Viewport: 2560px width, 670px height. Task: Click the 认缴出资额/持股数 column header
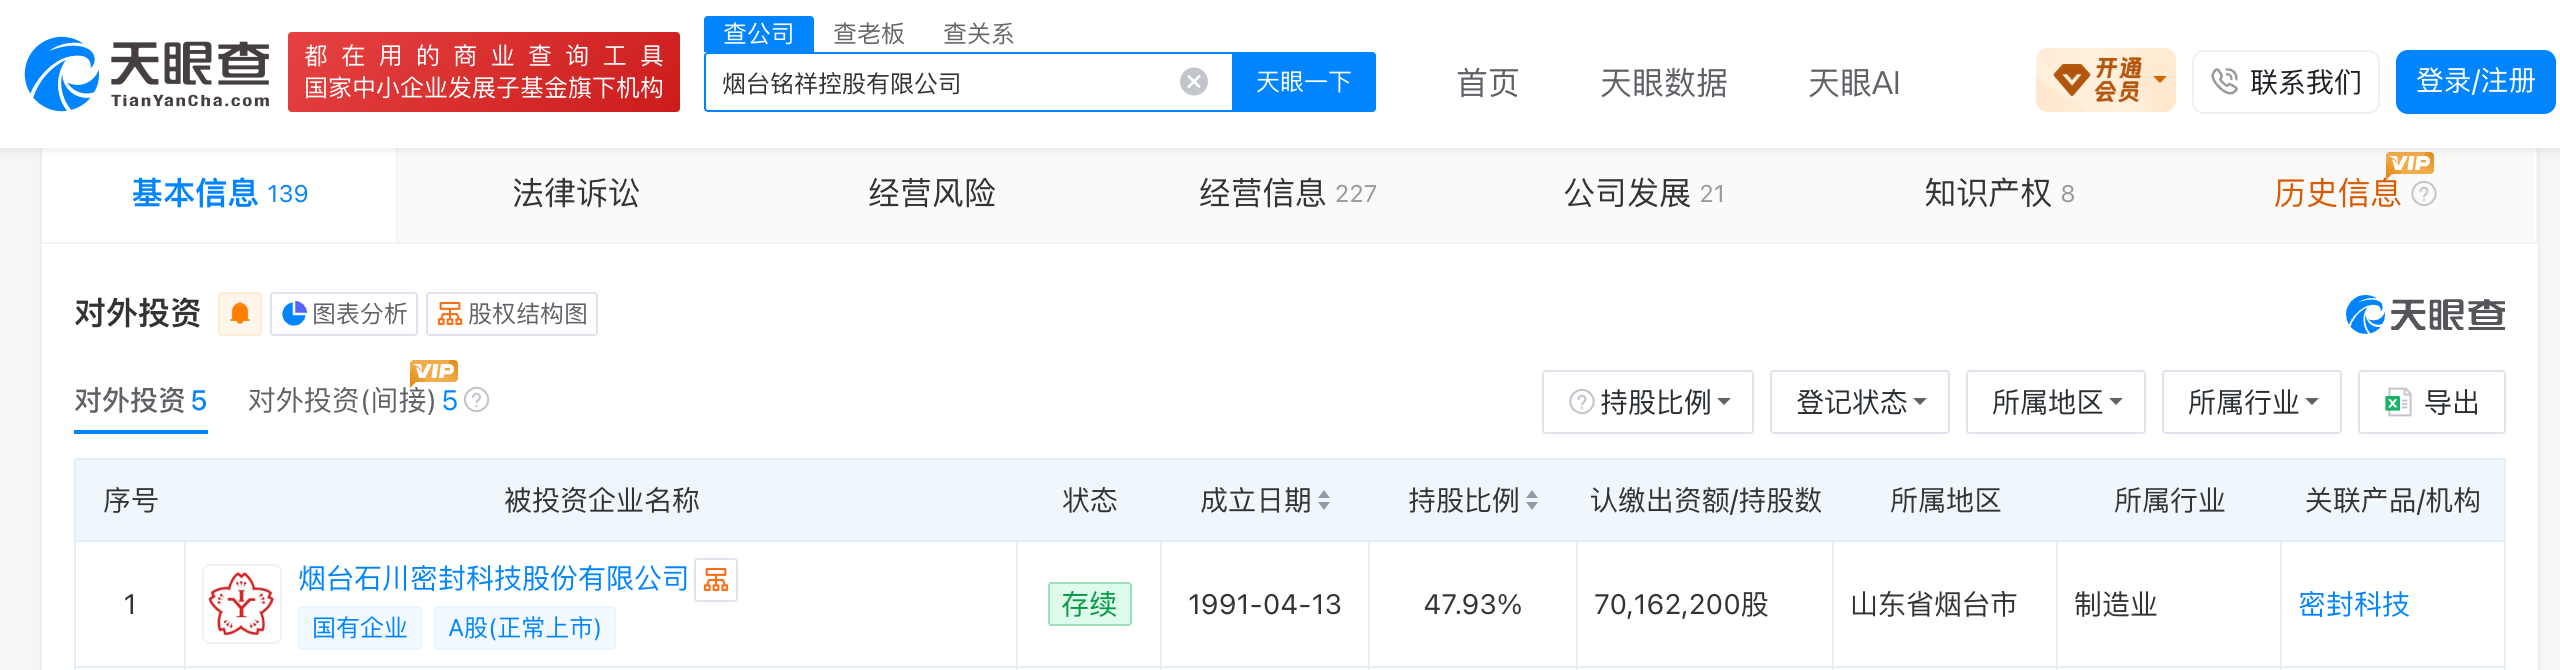pos(1706,500)
